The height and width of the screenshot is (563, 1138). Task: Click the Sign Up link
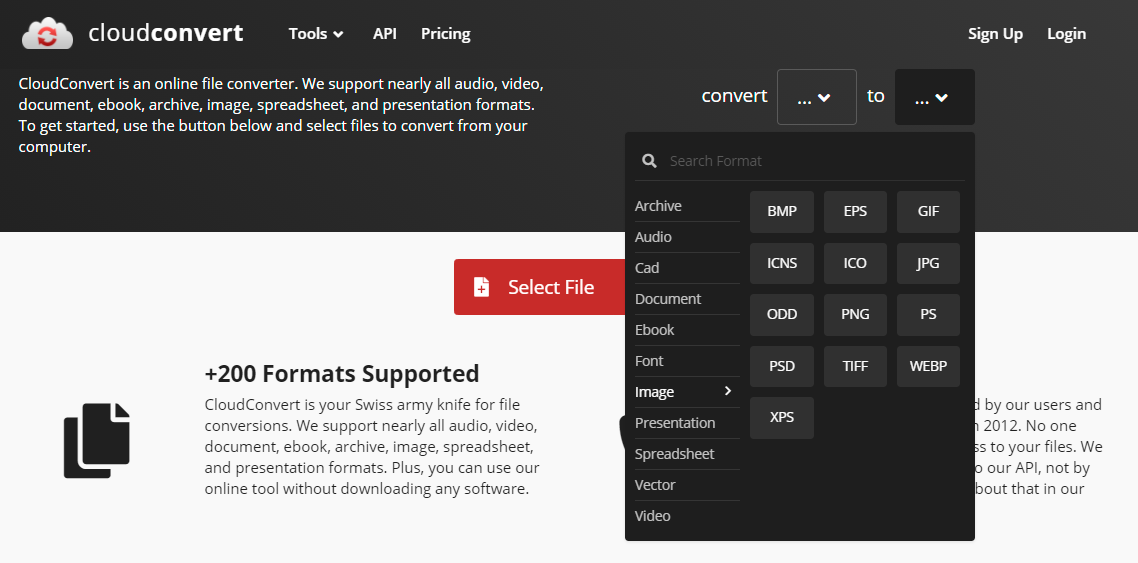click(x=995, y=34)
